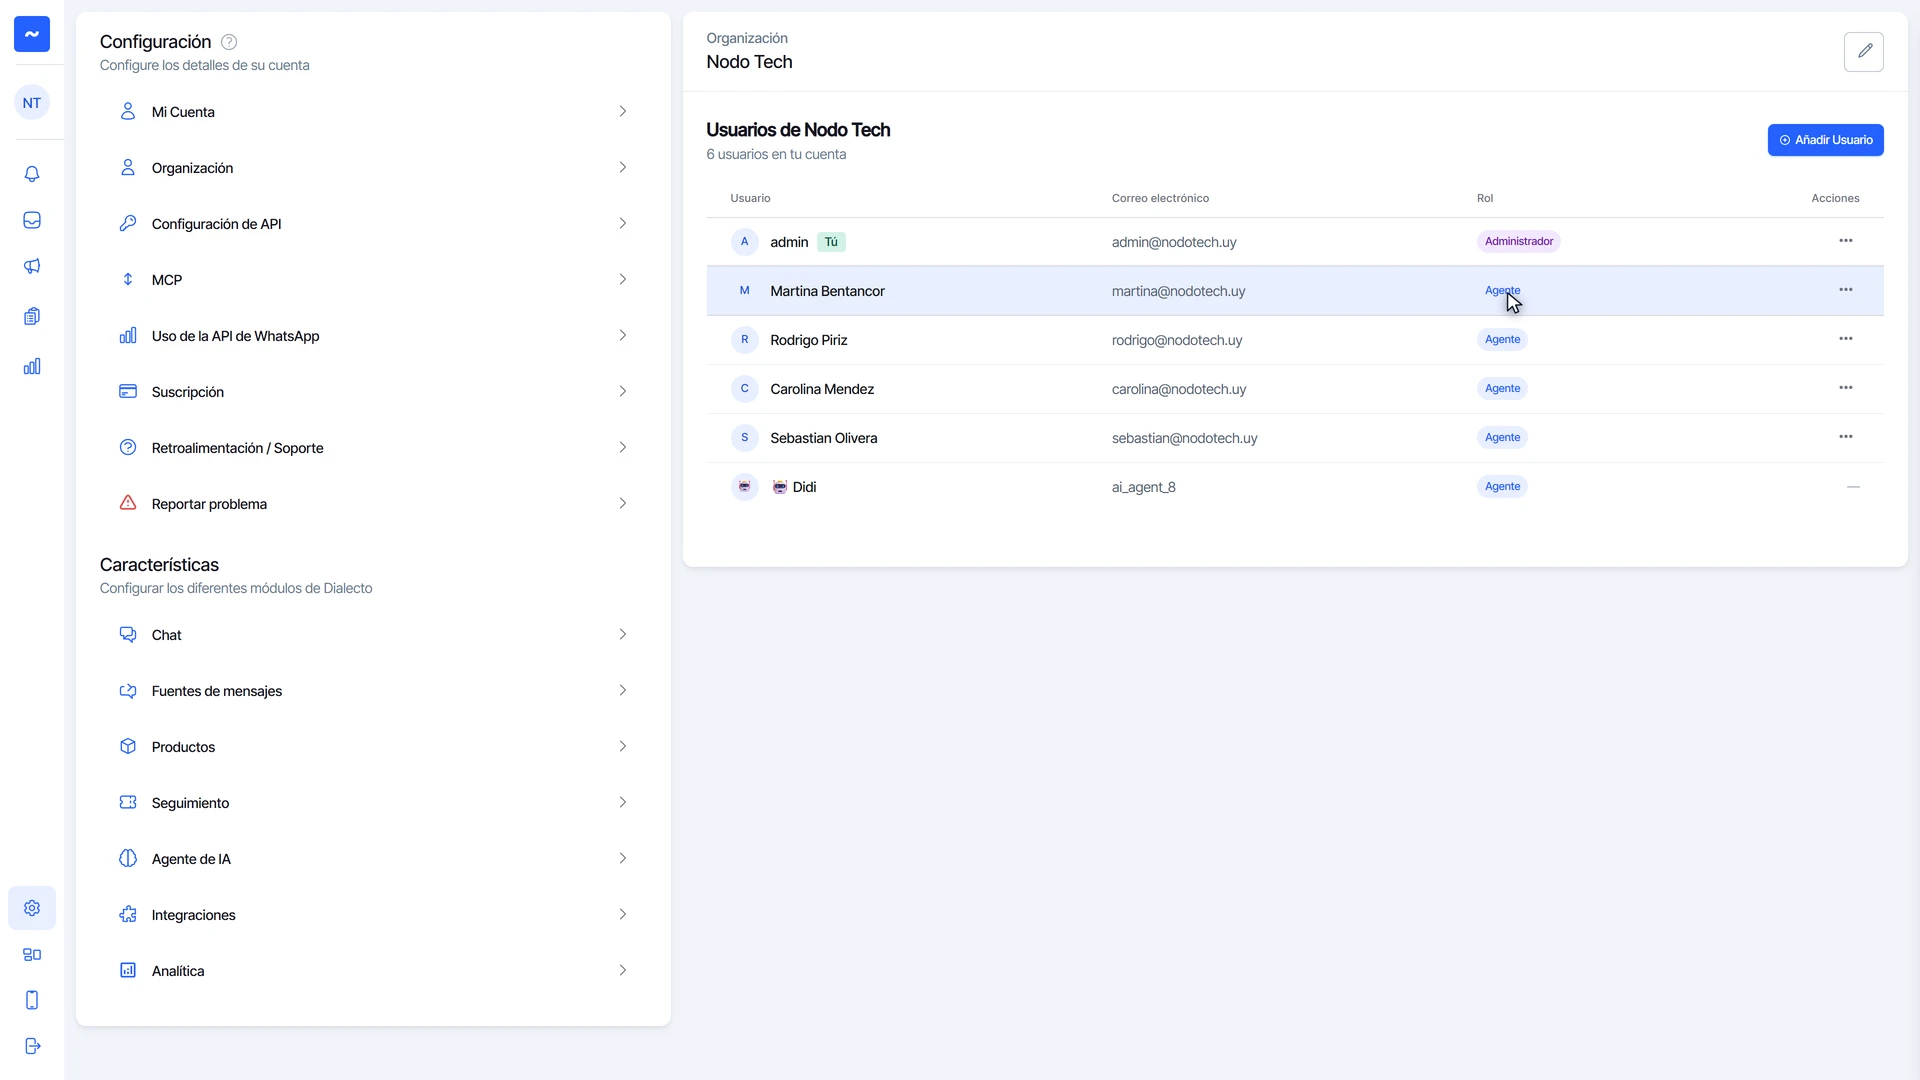Open Uso de la API de WhatsApp
This screenshot has width=1920, height=1080.
point(373,336)
